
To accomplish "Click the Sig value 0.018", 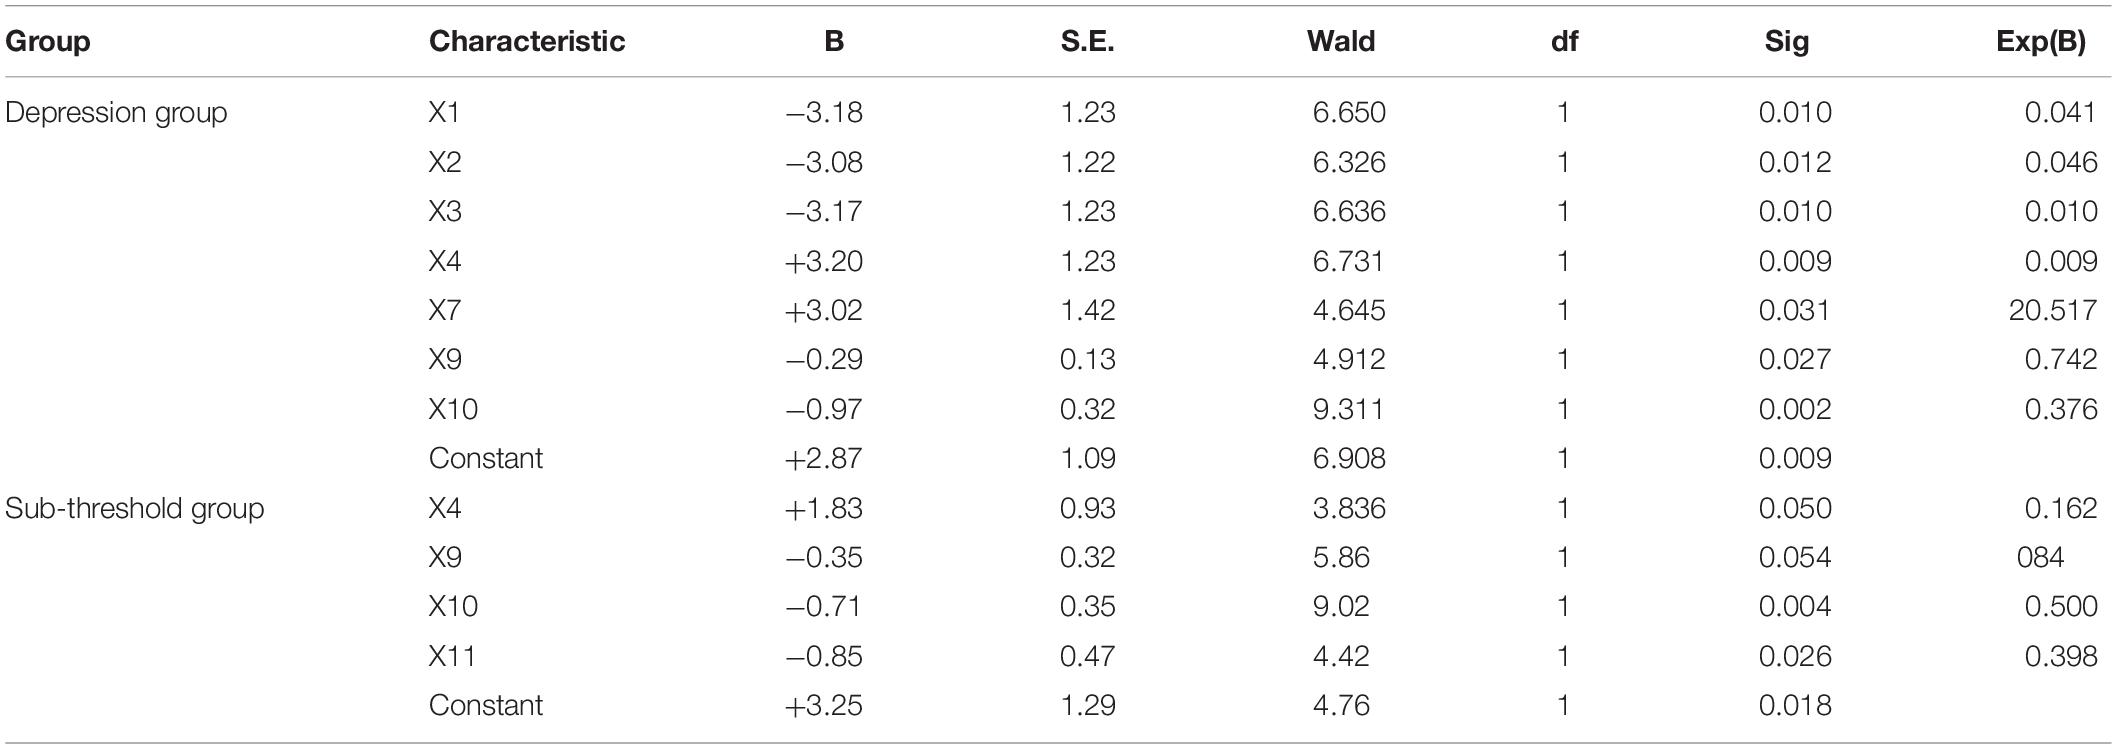I will [x=1795, y=705].
